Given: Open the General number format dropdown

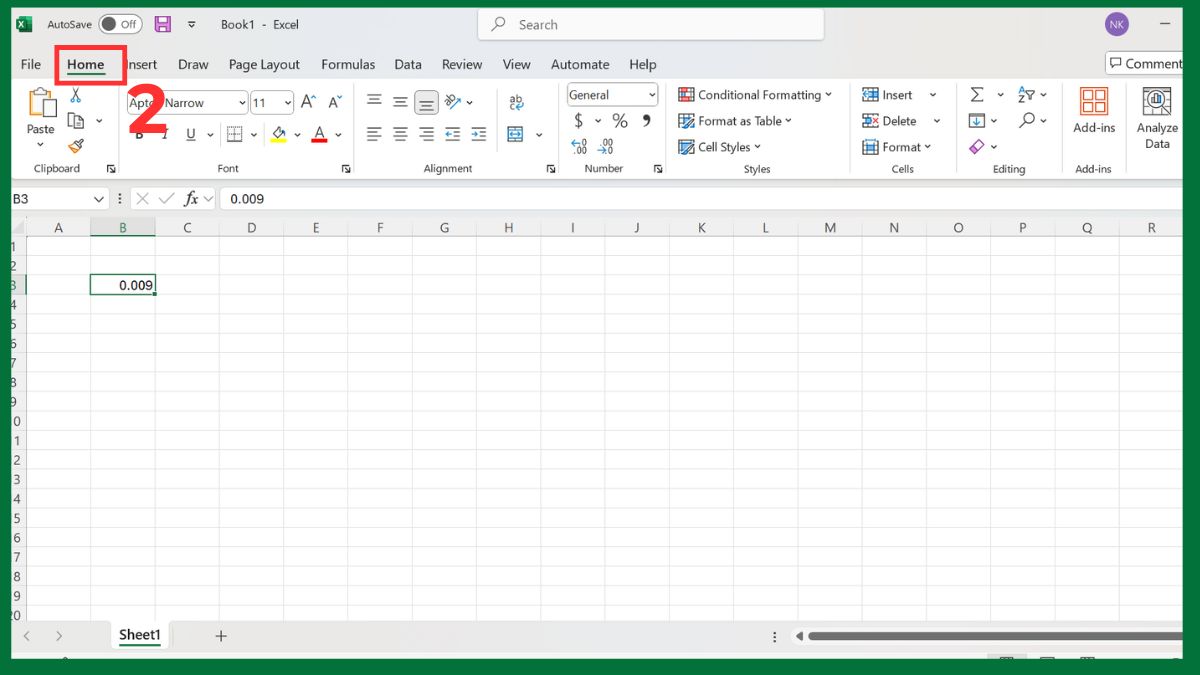Looking at the screenshot, I should click(648, 94).
